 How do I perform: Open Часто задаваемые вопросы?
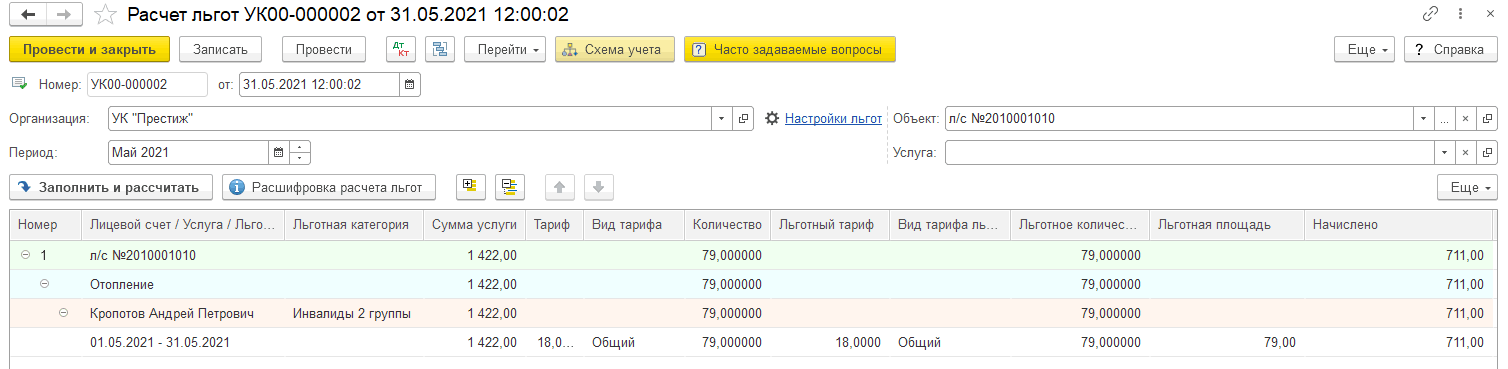pos(790,49)
